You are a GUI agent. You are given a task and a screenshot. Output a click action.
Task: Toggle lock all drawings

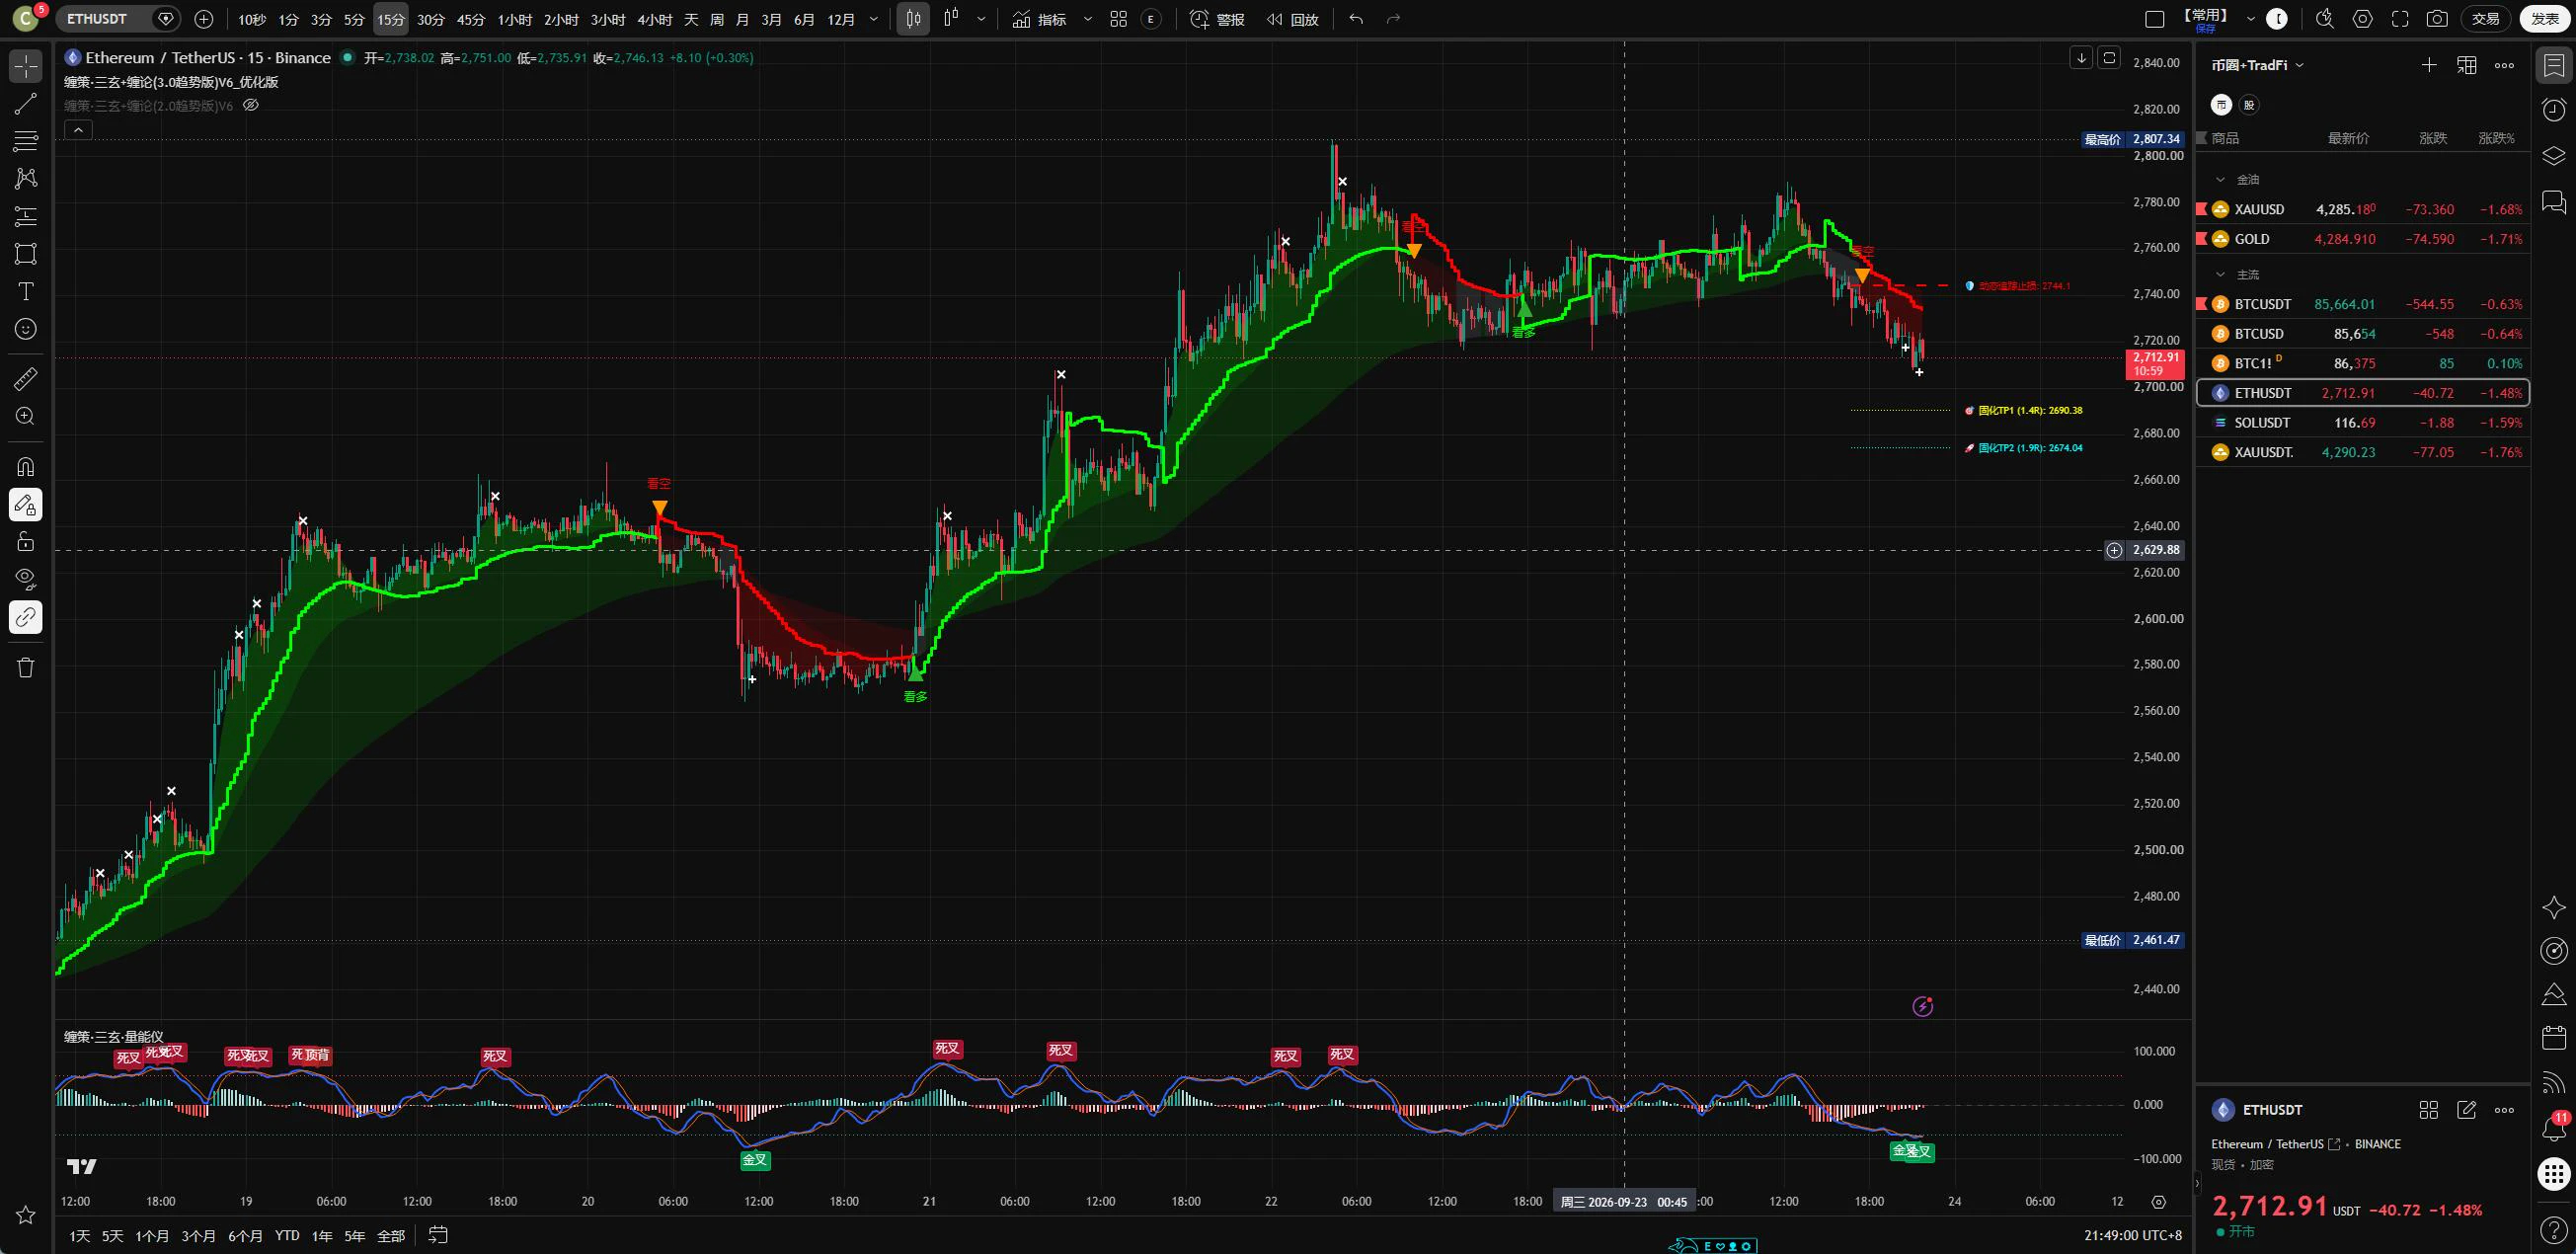pos(26,542)
